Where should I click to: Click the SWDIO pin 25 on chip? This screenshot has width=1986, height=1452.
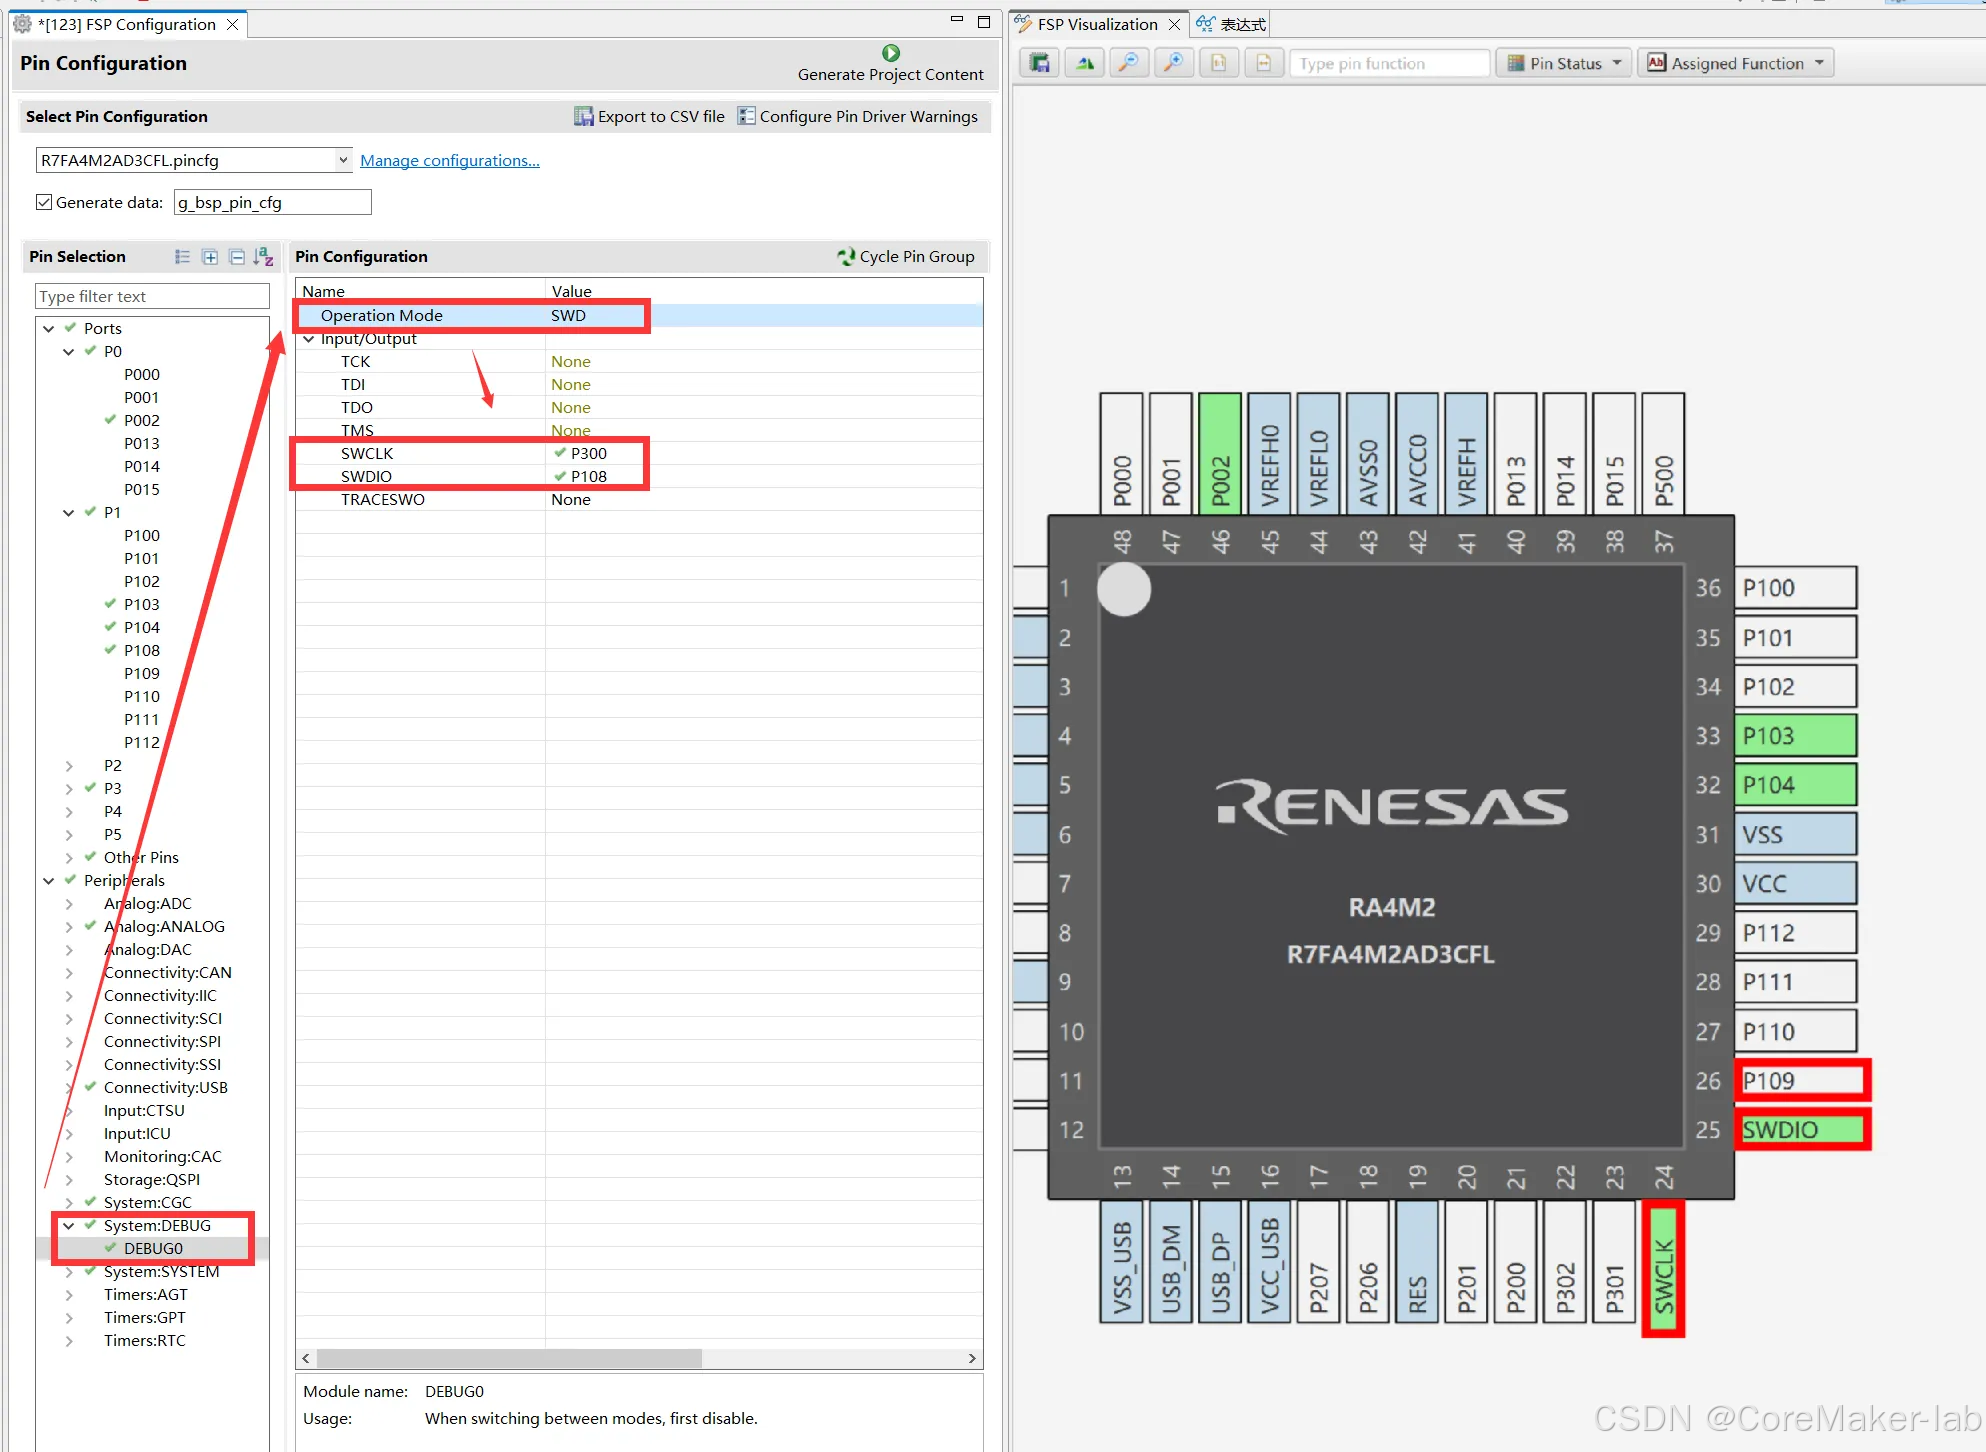(x=1802, y=1130)
